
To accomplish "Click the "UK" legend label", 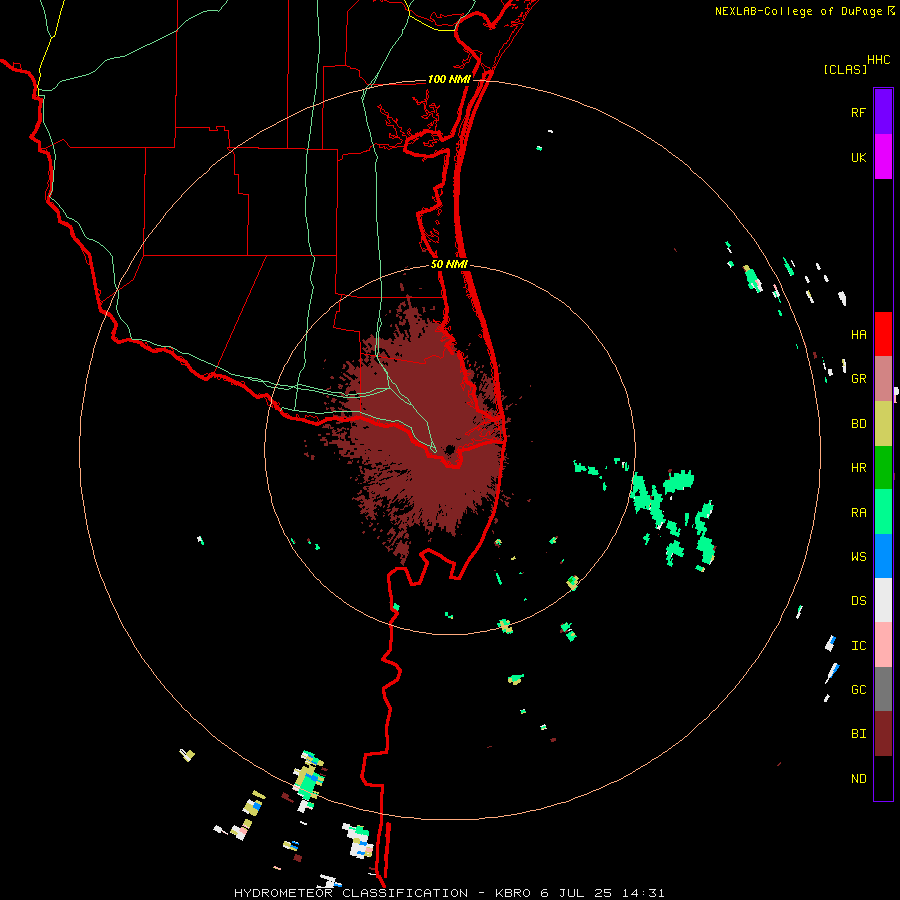I will click(x=858, y=157).
